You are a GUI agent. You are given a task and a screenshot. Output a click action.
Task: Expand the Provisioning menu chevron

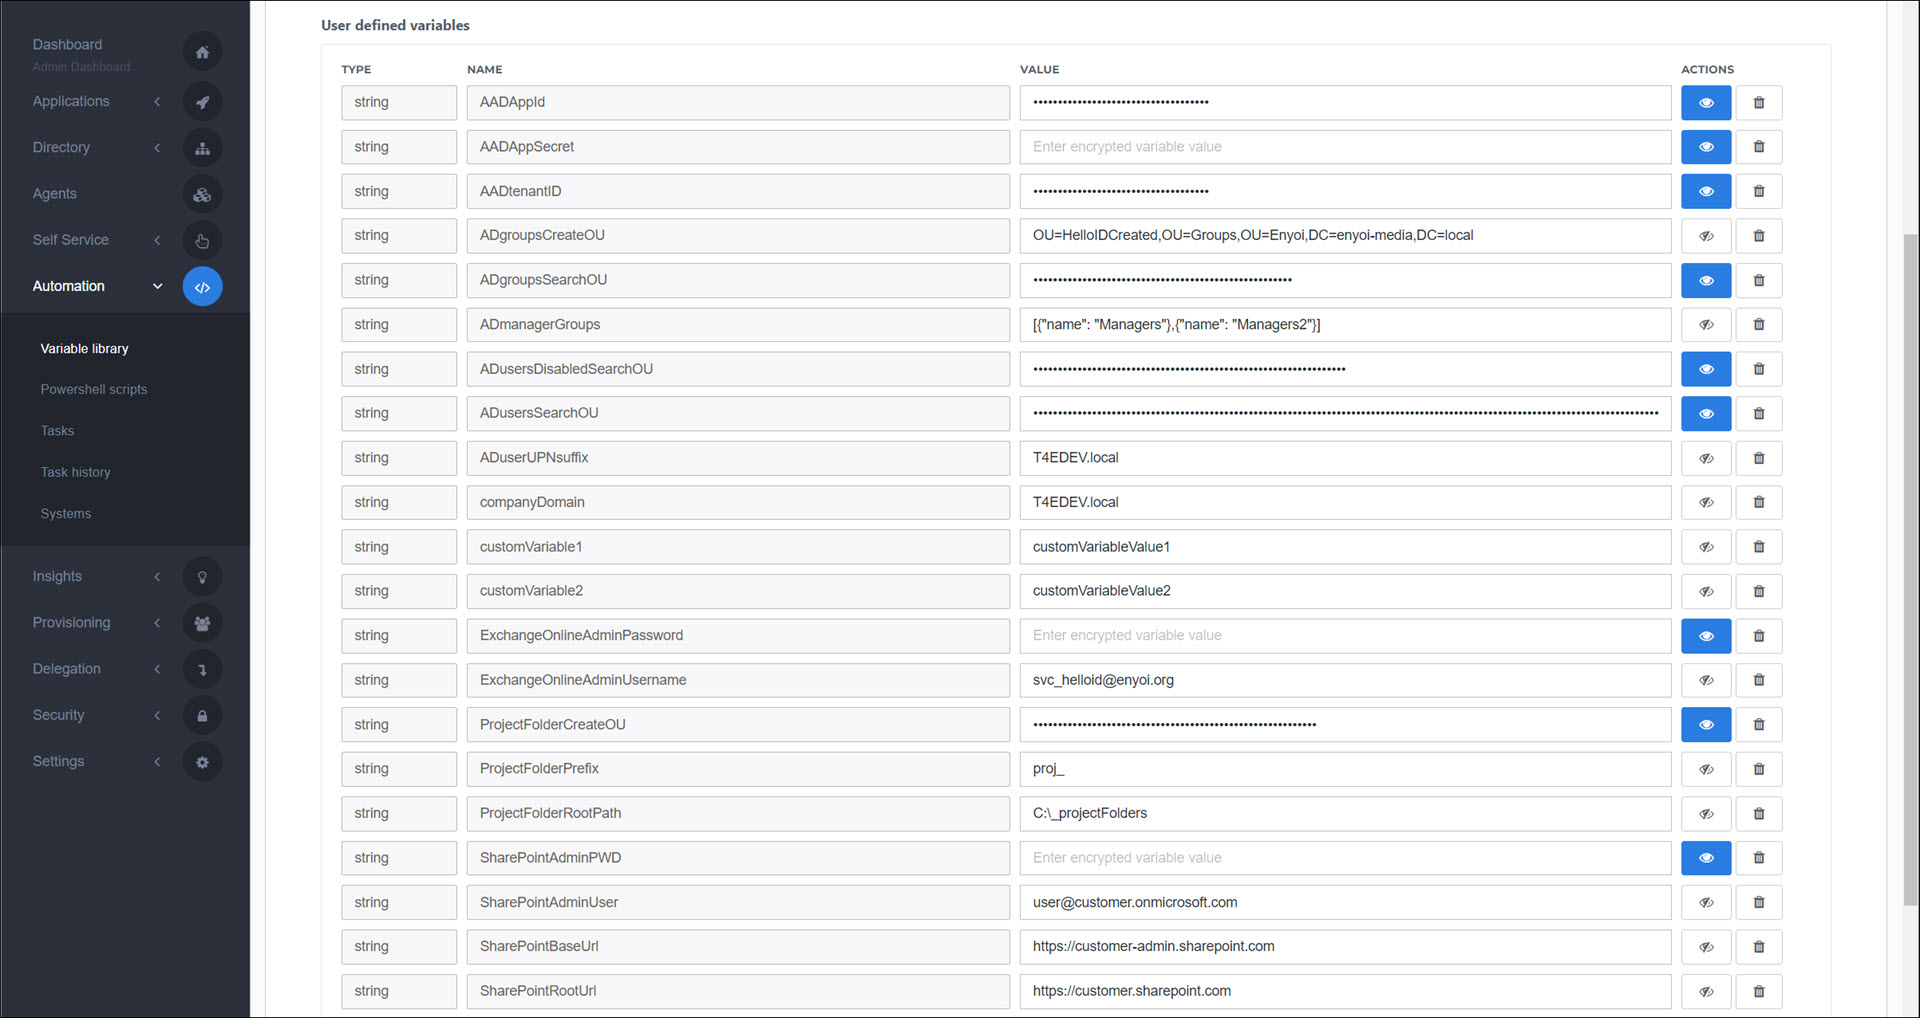point(157,623)
